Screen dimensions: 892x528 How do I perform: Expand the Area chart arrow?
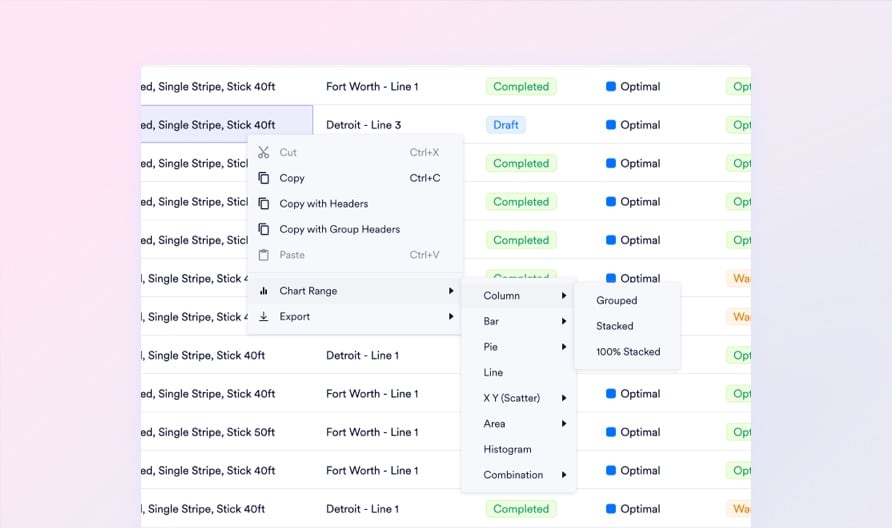tap(564, 423)
